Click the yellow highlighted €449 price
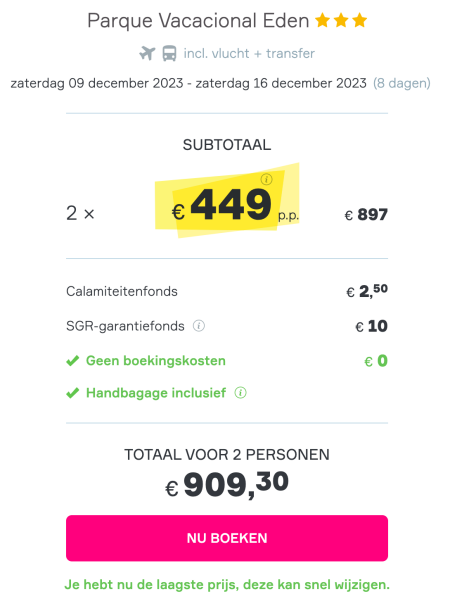Image resolution: width=450 pixels, height=599 pixels. pos(227,204)
